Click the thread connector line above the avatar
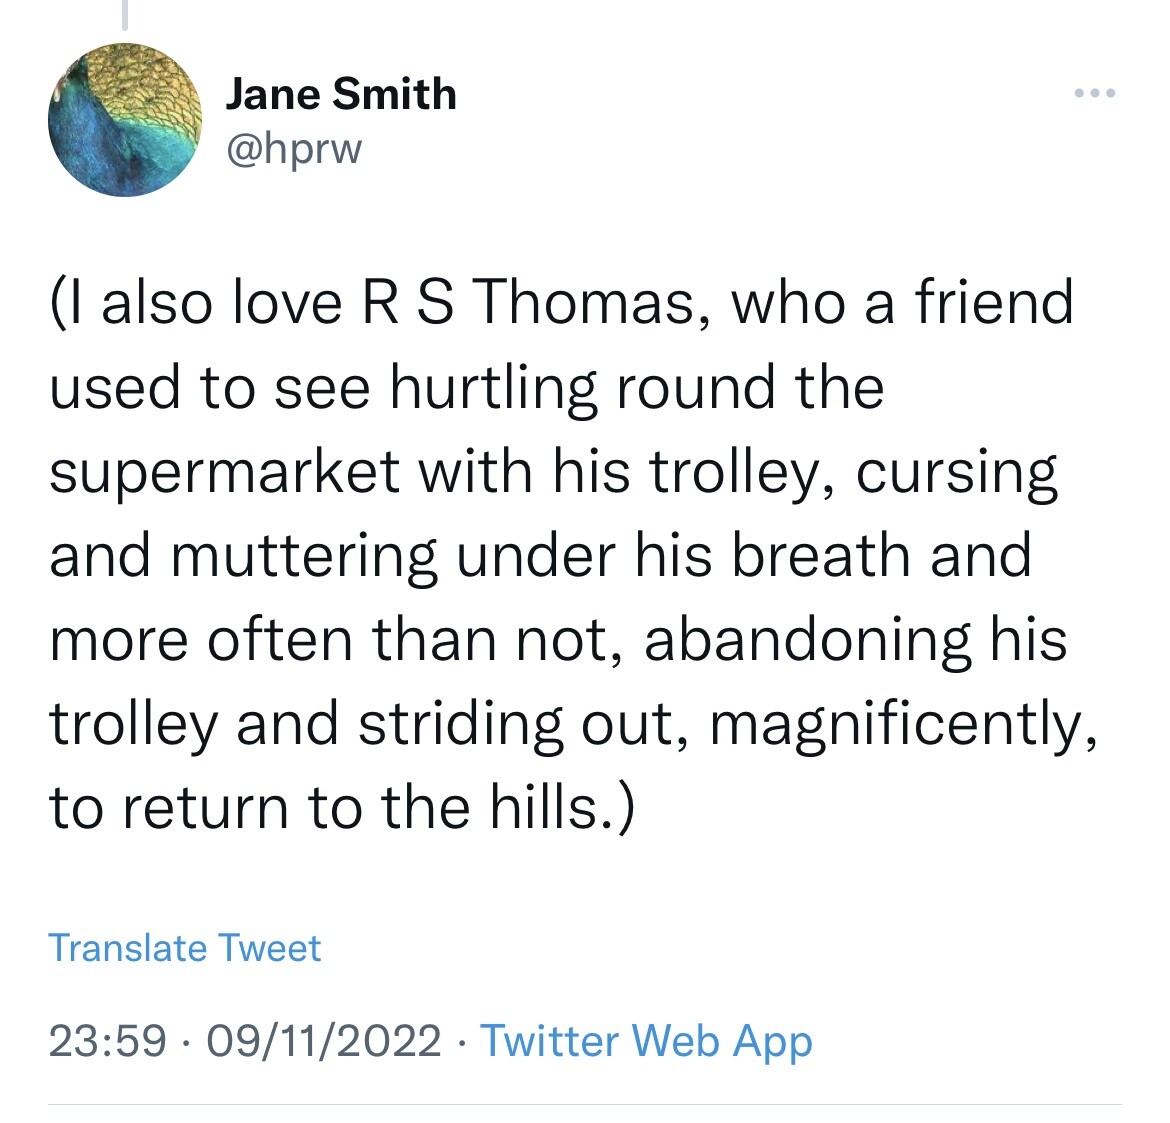Image resolution: width=1170 pixels, height=1123 pixels. click(125, 14)
